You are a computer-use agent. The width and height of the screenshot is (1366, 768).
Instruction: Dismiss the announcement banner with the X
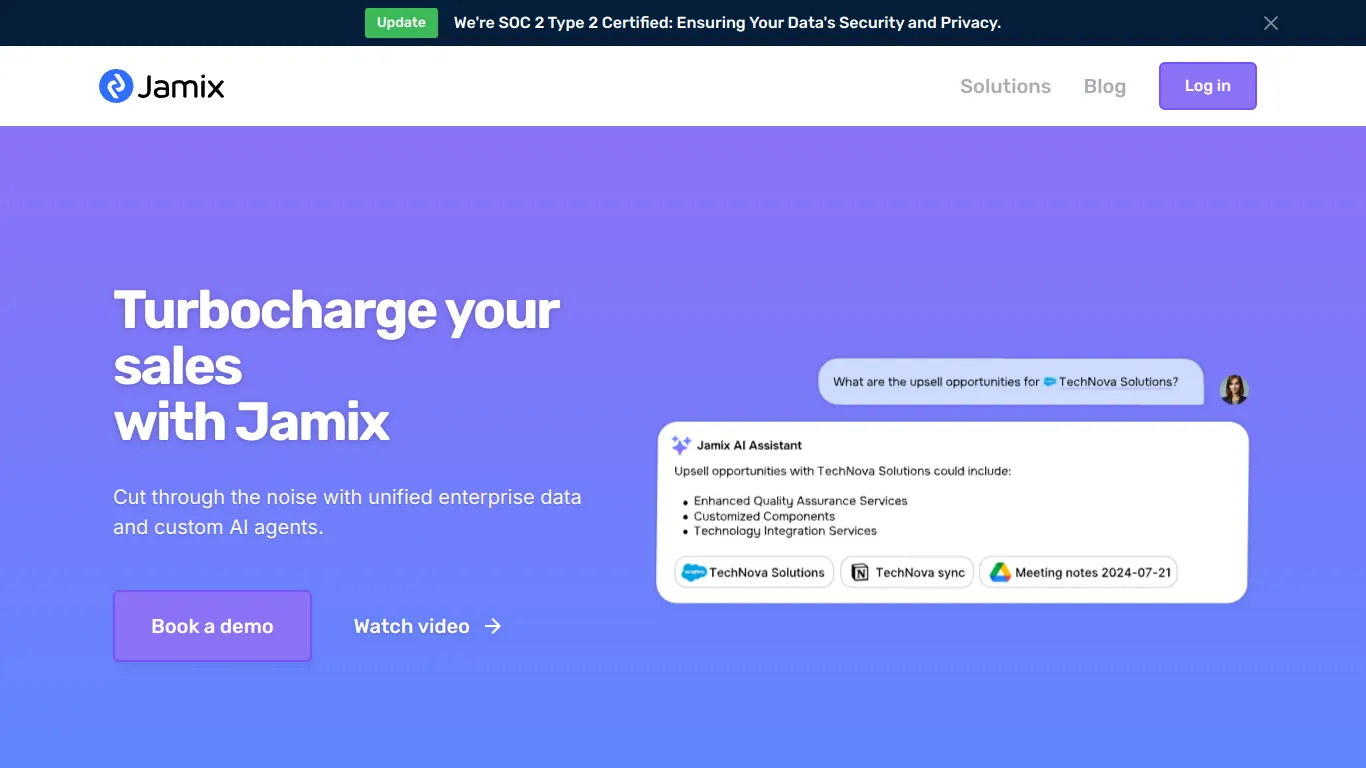(1271, 23)
